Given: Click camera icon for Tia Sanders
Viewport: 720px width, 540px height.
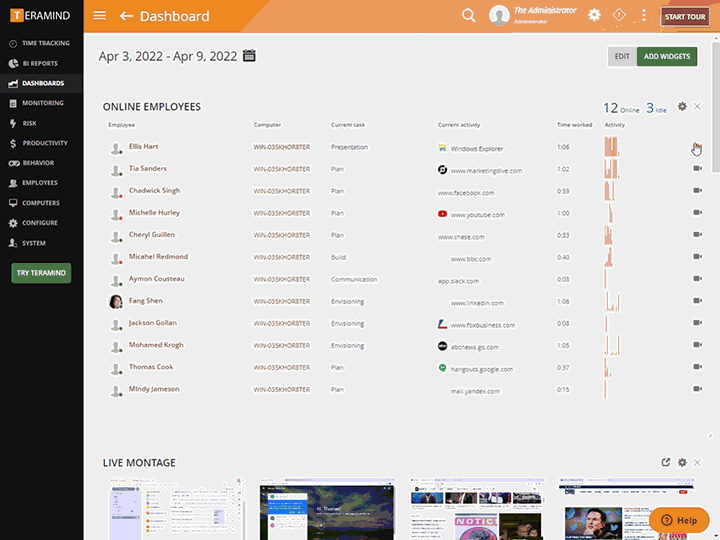Looking at the screenshot, I should point(697,169).
